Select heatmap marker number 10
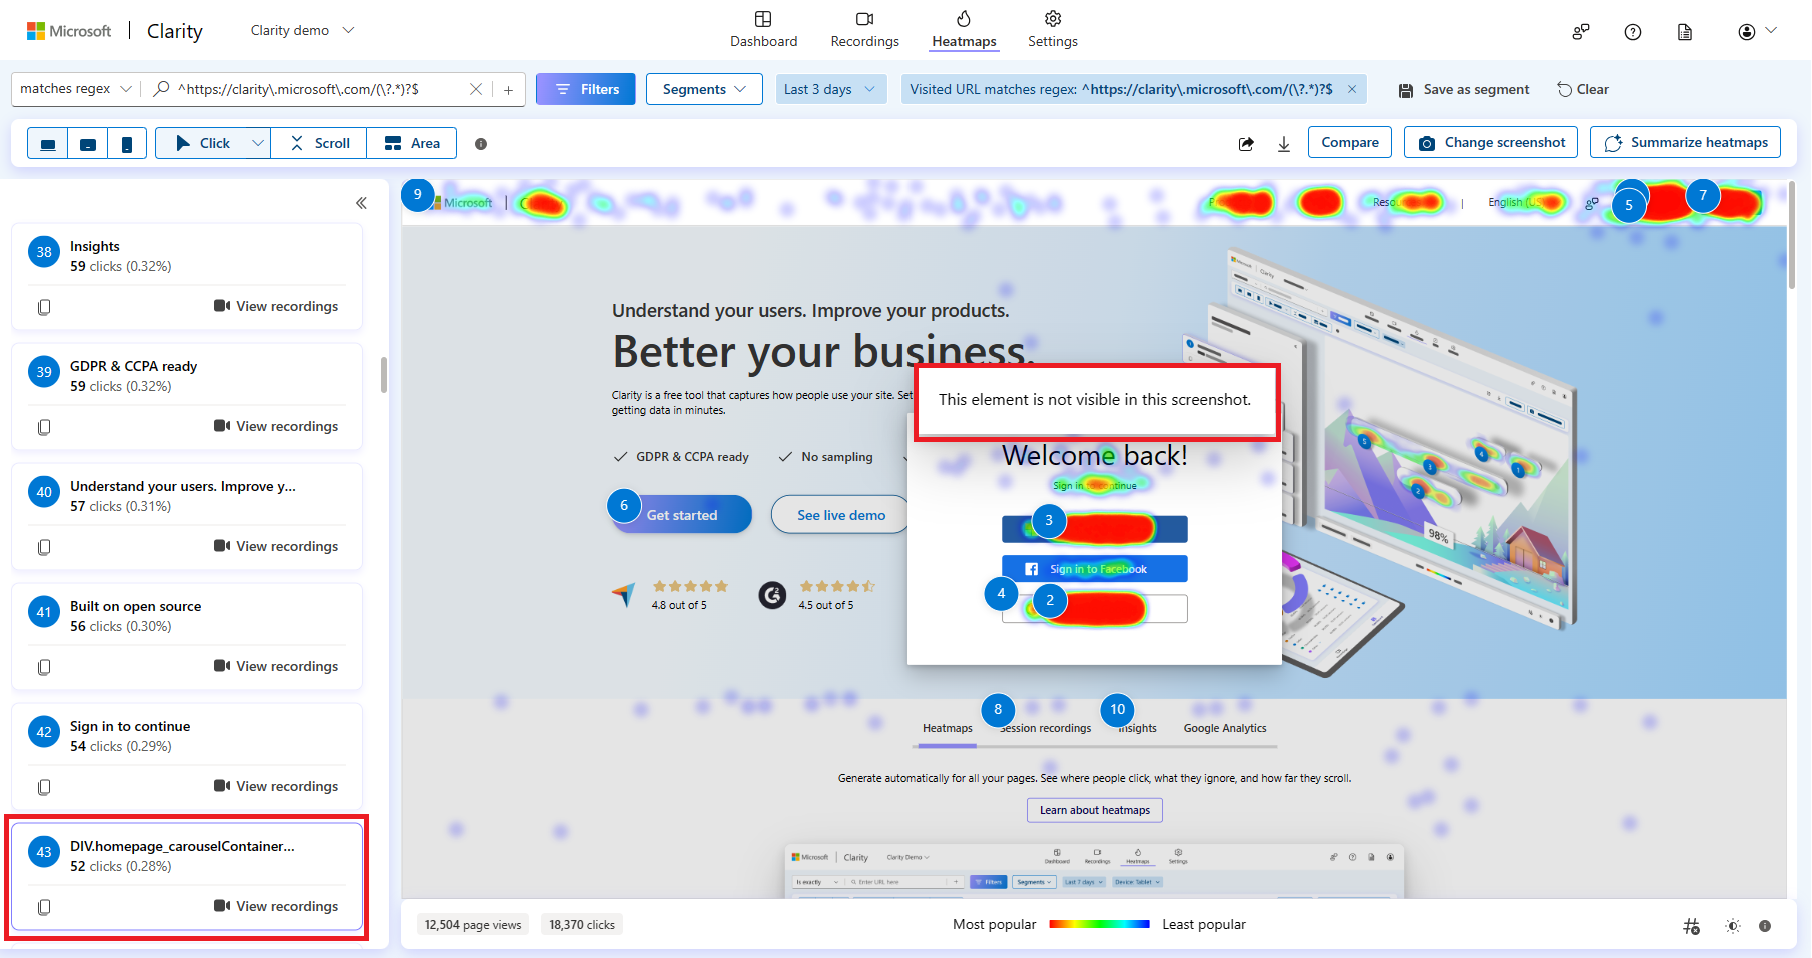Screen dimensions: 1812x958 coord(1118,710)
